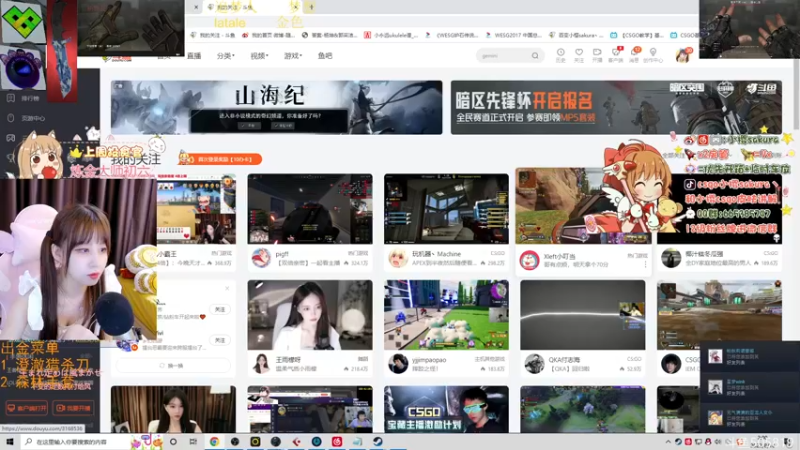The height and width of the screenshot is (450, 800).
Task: Open the WESG2017 中国 bookmark
Action: click(514, 35)
